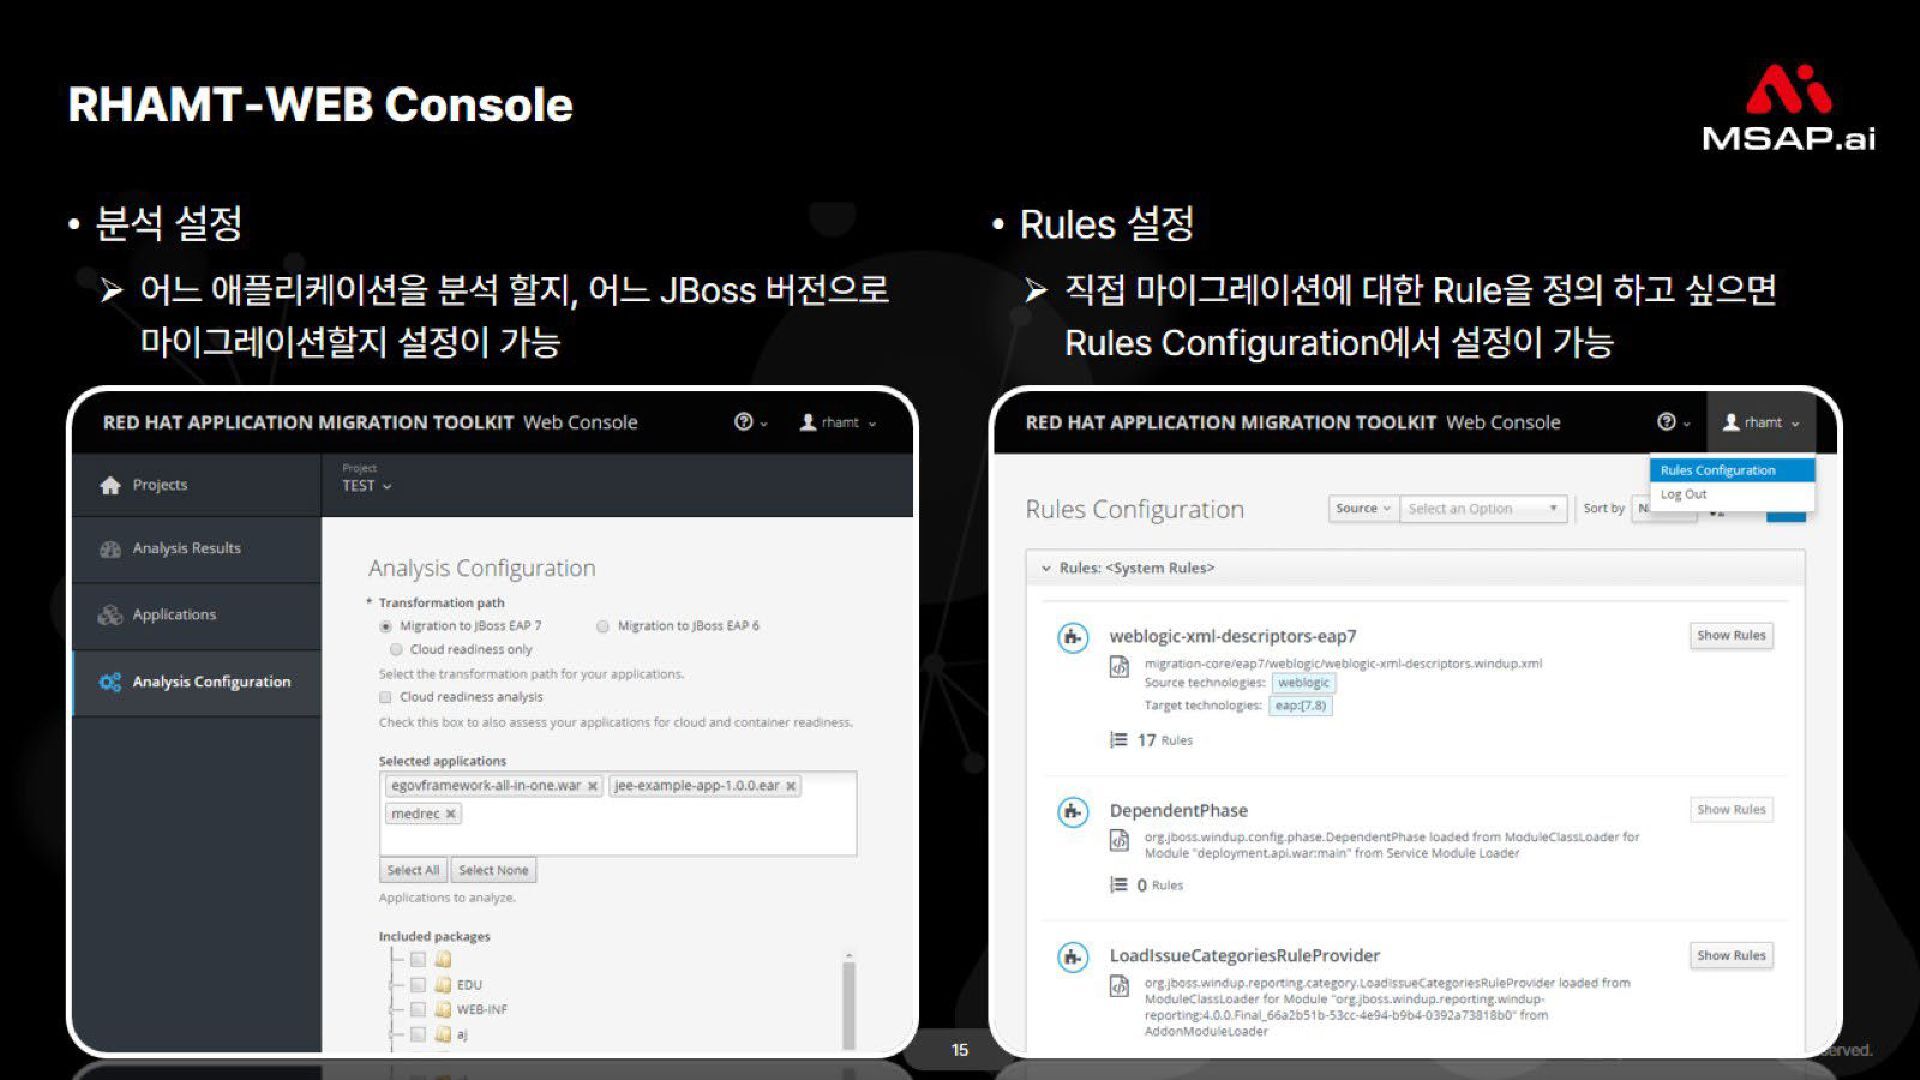Image resolution: width=1920 pixels, height=1080 pixels.
Task: Click list icon beside 0 Rules
Action: 1119,885
